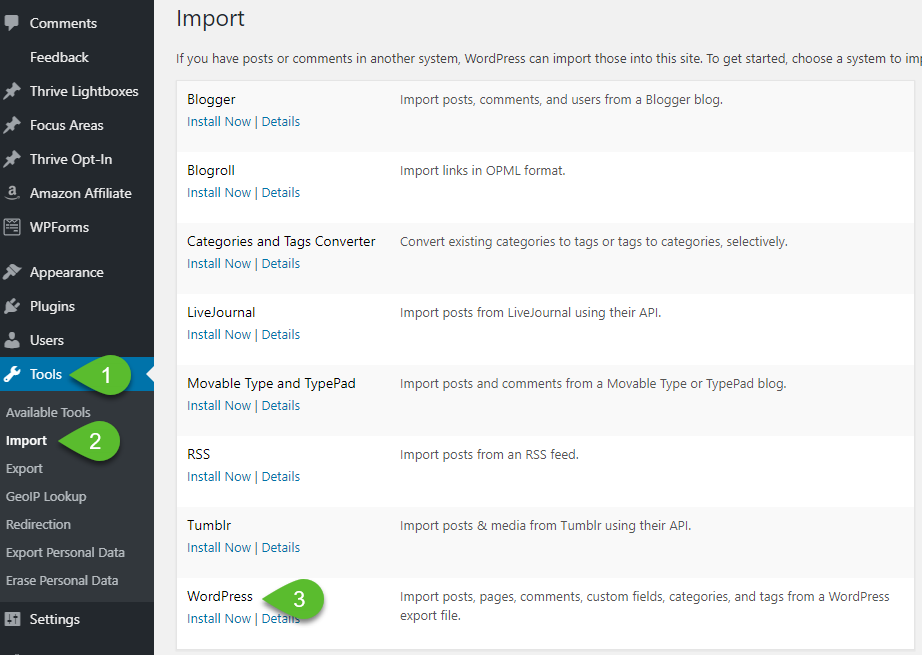Click the Thrive Lightboxes pin icon
922x655 pixels.
[12, 91]
